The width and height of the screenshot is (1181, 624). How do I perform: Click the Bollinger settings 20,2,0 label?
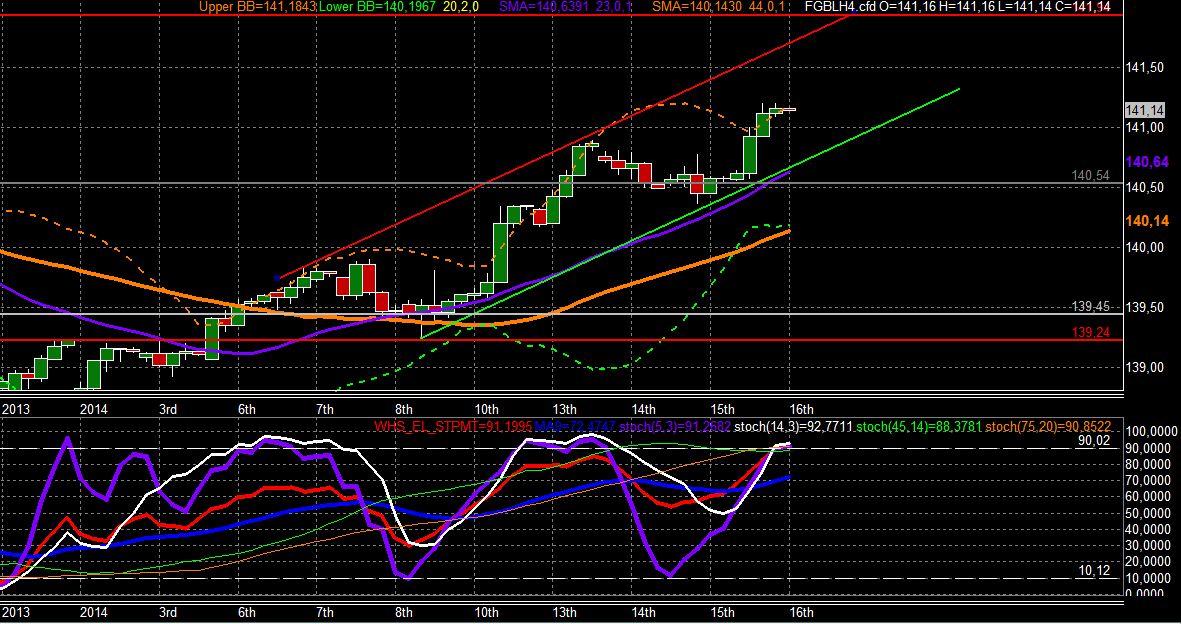[x=463, y=7]
